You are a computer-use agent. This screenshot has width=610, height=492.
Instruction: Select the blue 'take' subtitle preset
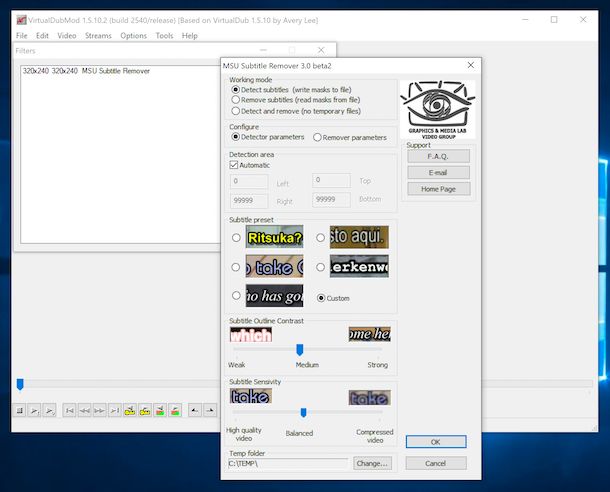point(236,267)
